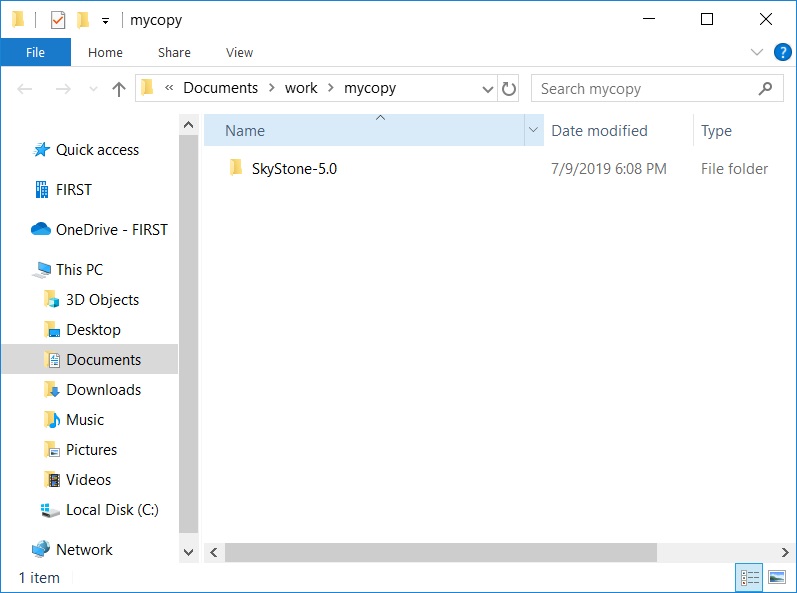
Task: Switch to Large icons view layout
Action: [776, 578]
